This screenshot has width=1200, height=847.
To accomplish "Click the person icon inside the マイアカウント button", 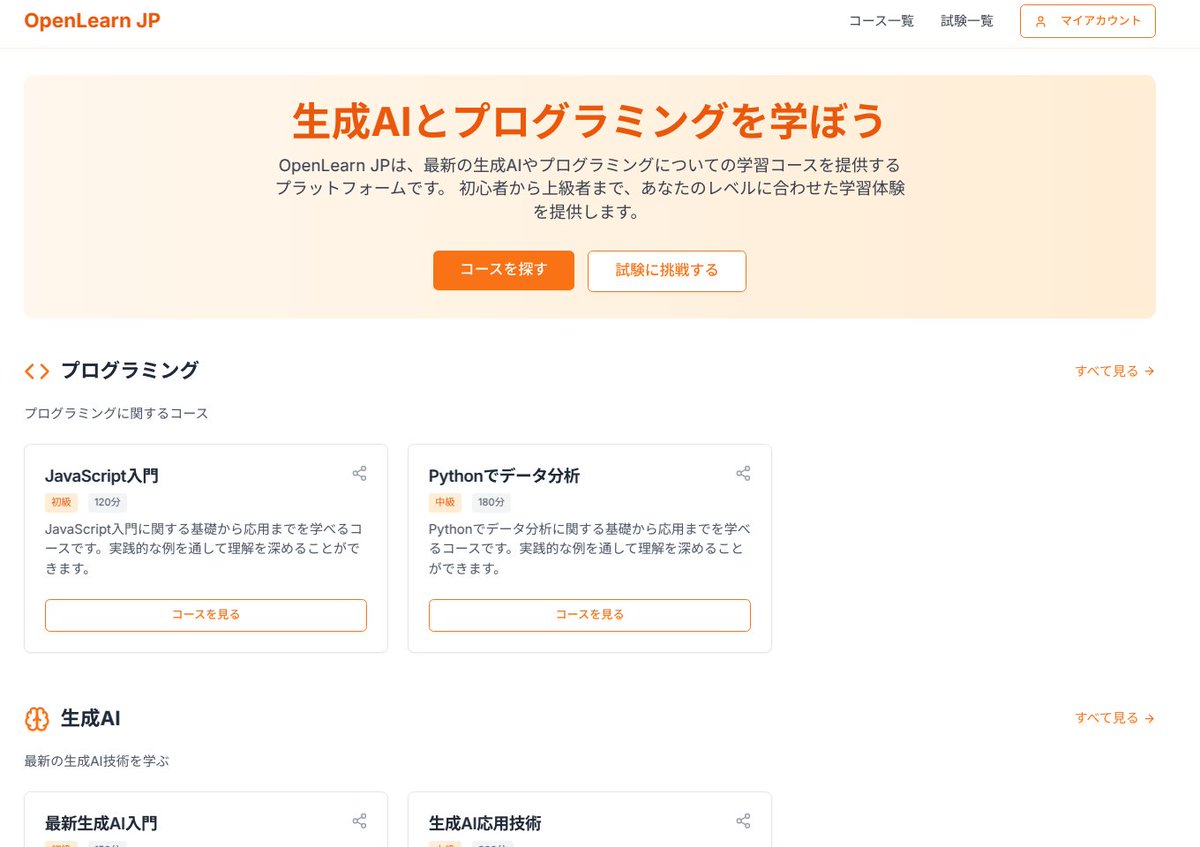I will (1041, 20).
